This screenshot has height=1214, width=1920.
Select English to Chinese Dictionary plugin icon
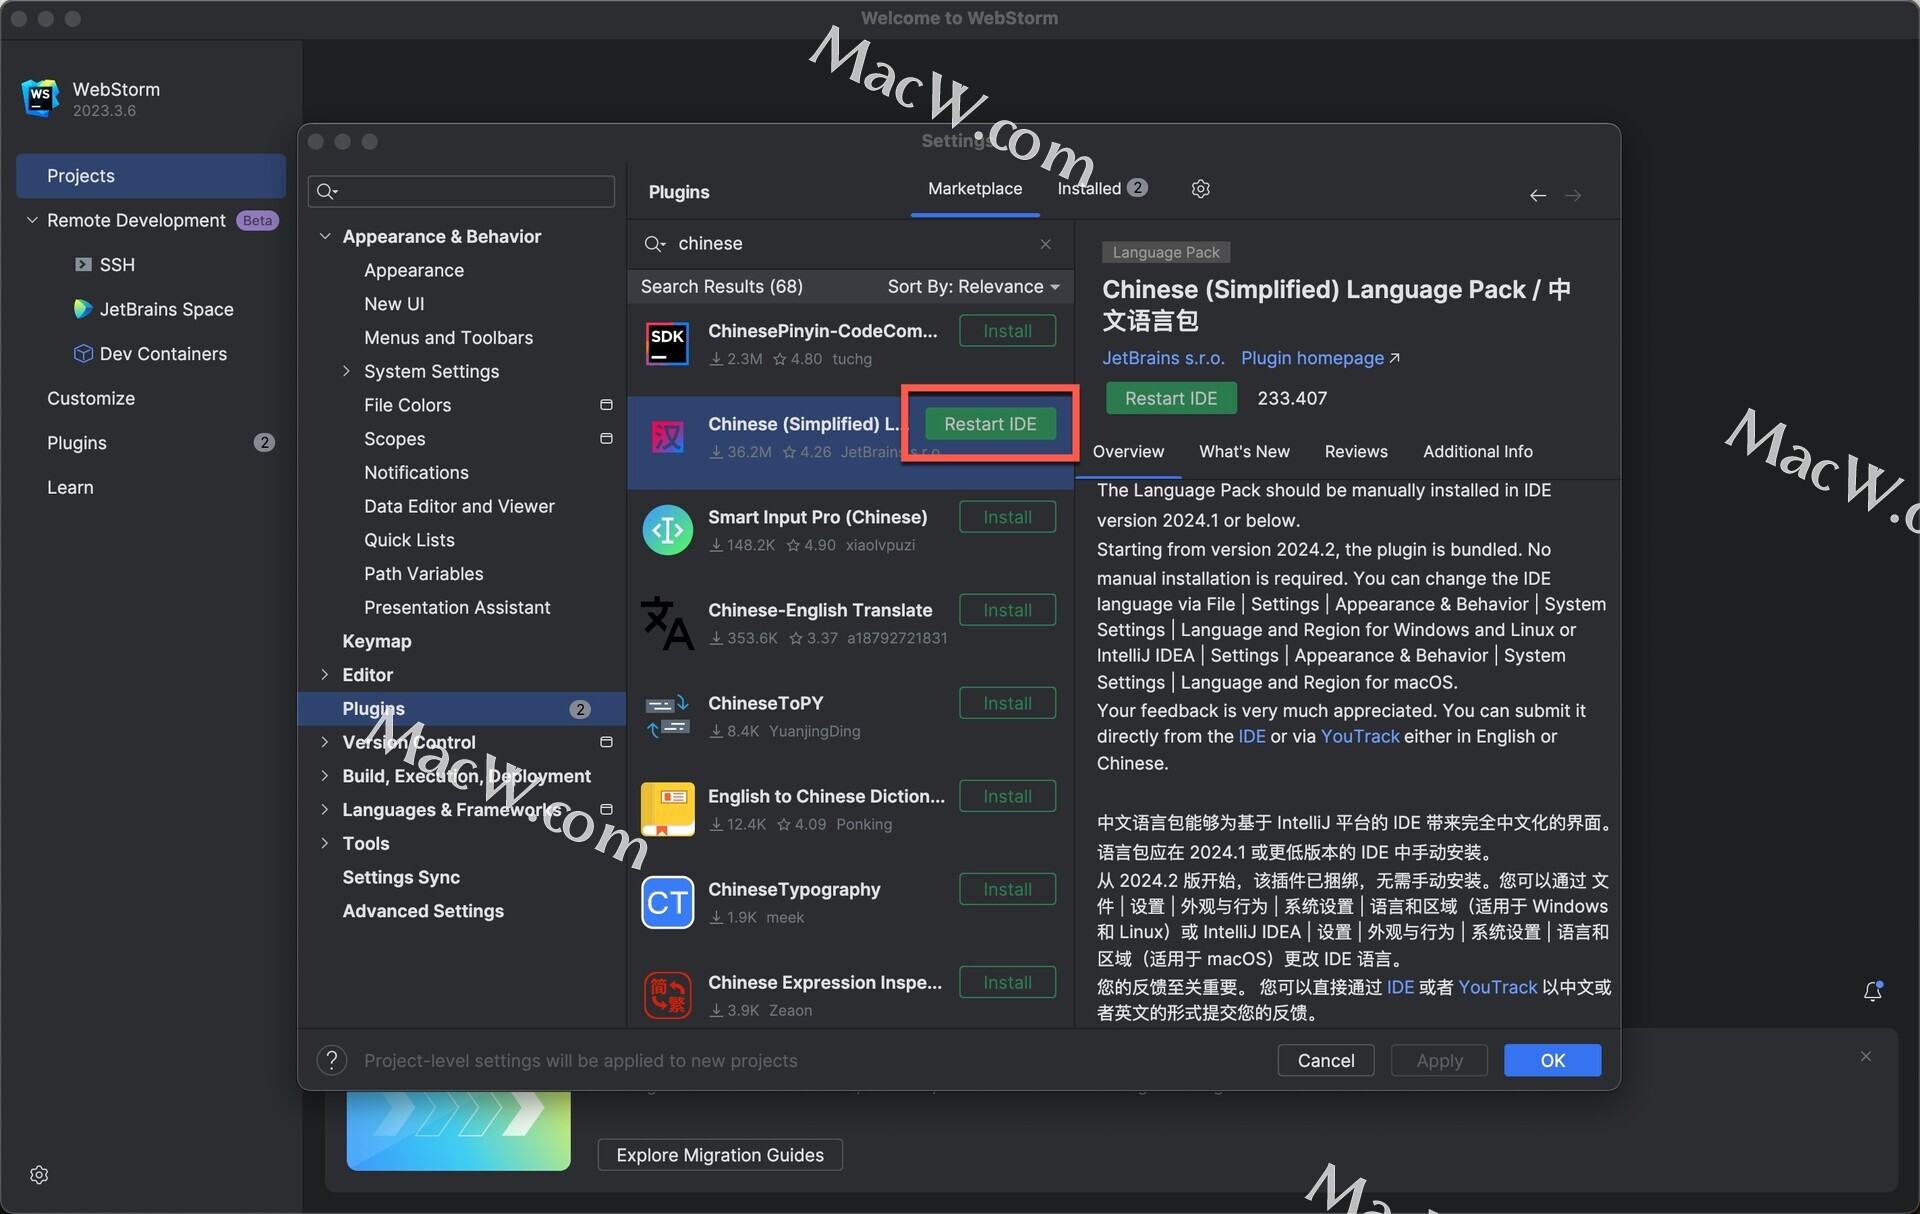click(x=667, y=809)
